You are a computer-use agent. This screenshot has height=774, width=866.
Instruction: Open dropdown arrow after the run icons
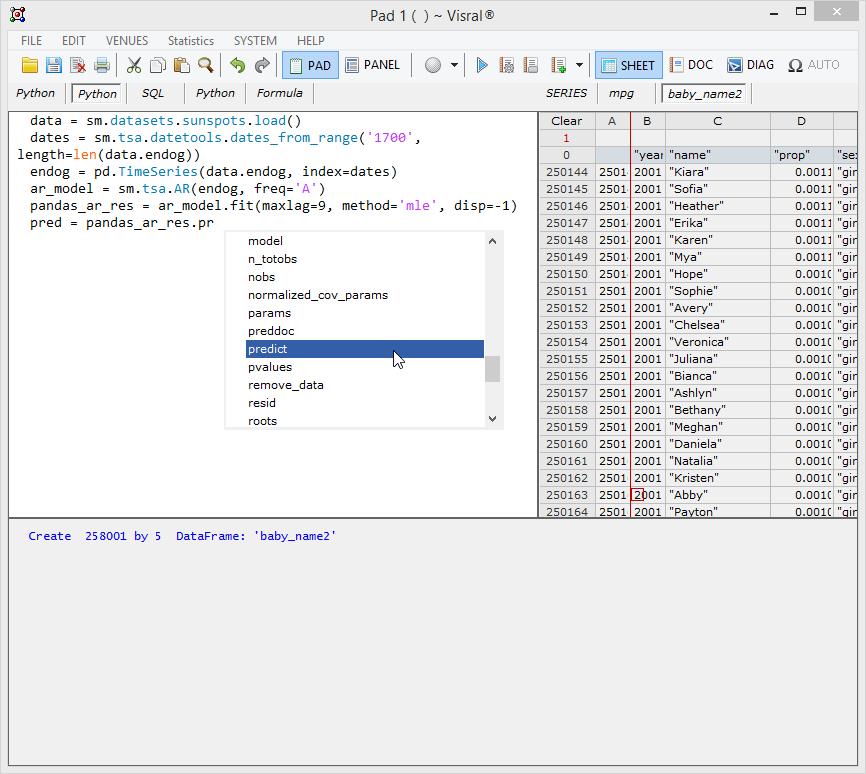click(579, 66)
